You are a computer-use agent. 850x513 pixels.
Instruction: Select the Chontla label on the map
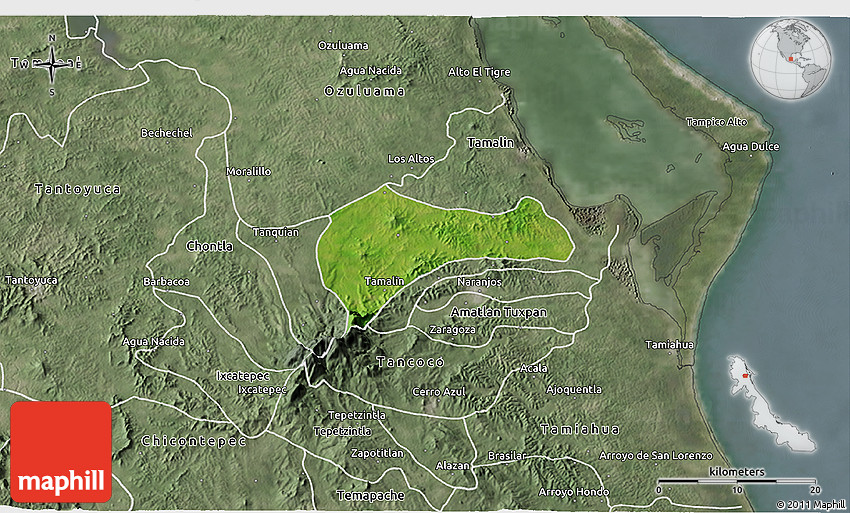[x=209, y=246]
